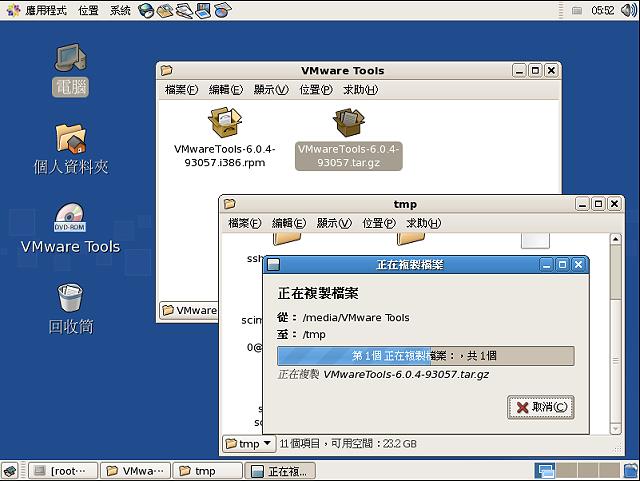Open 系統 system menu in top panel
This screenshot has height=481, width=640.
[120, 10]
